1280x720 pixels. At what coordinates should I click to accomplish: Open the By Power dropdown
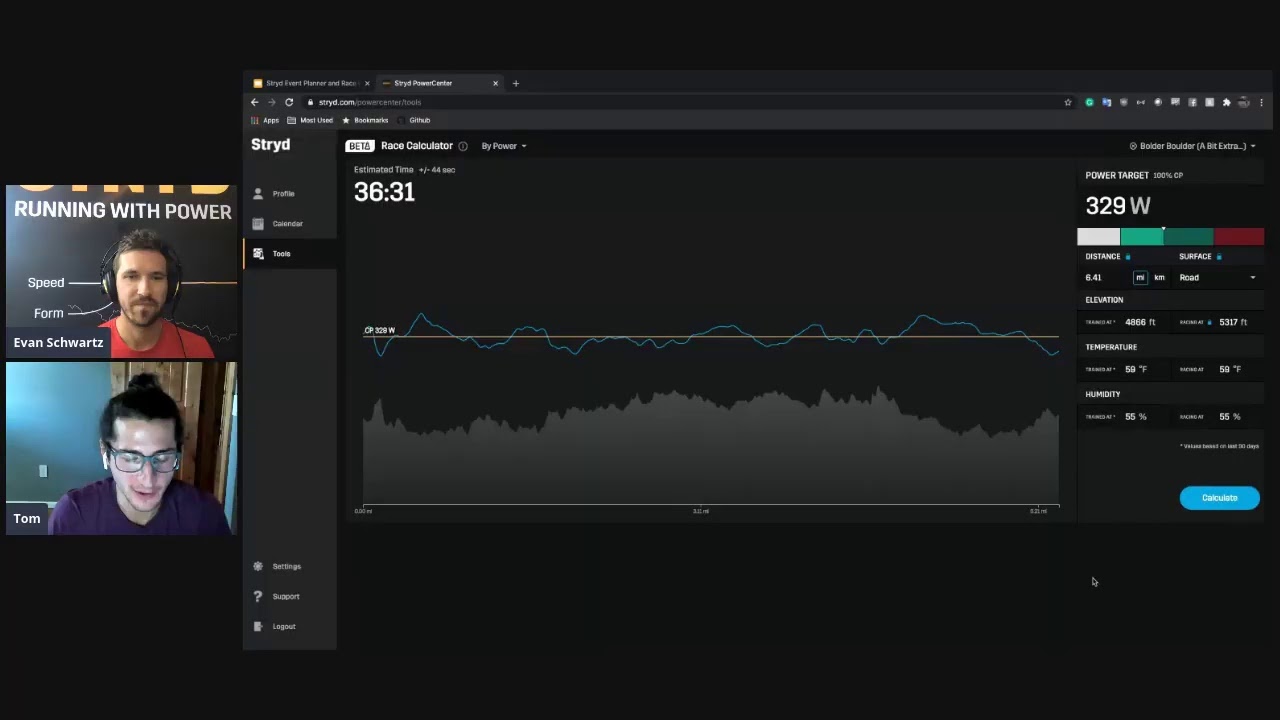click(503, 146)
